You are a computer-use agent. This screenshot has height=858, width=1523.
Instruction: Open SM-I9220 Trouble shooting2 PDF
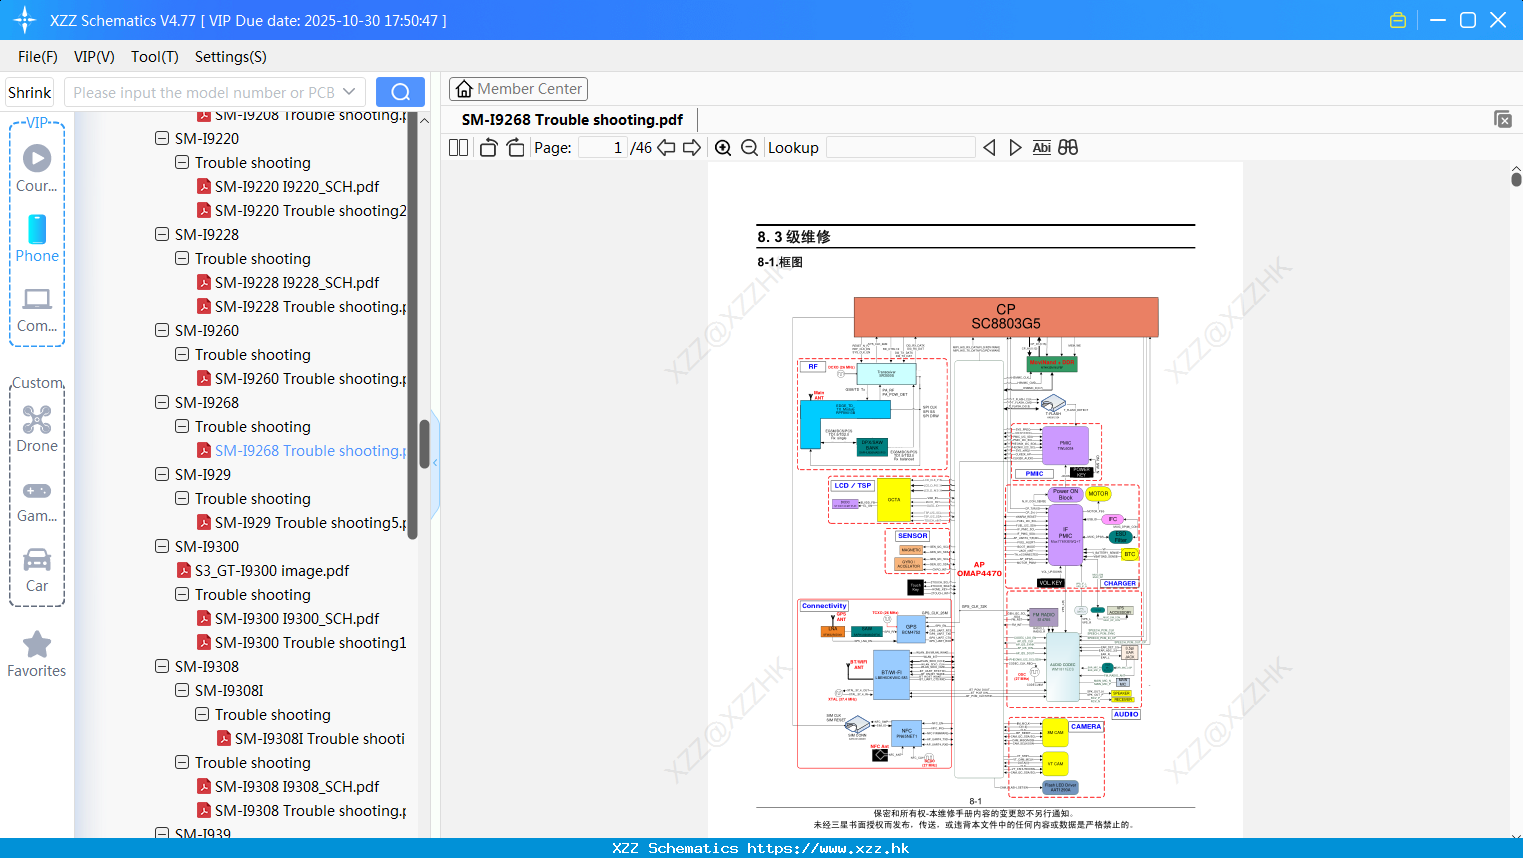point(311,211)
